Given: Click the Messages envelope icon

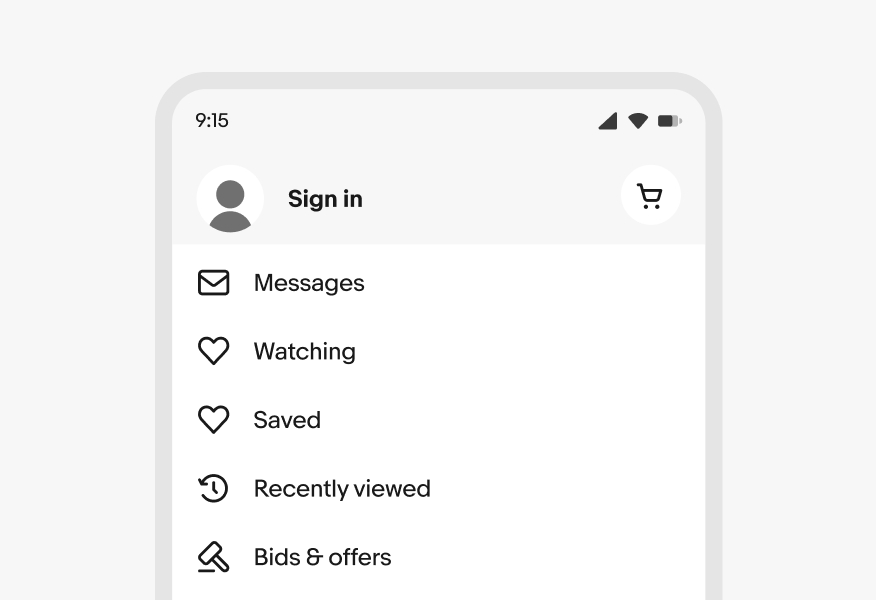Looking at the screenshot, I should tap(213, 283).
